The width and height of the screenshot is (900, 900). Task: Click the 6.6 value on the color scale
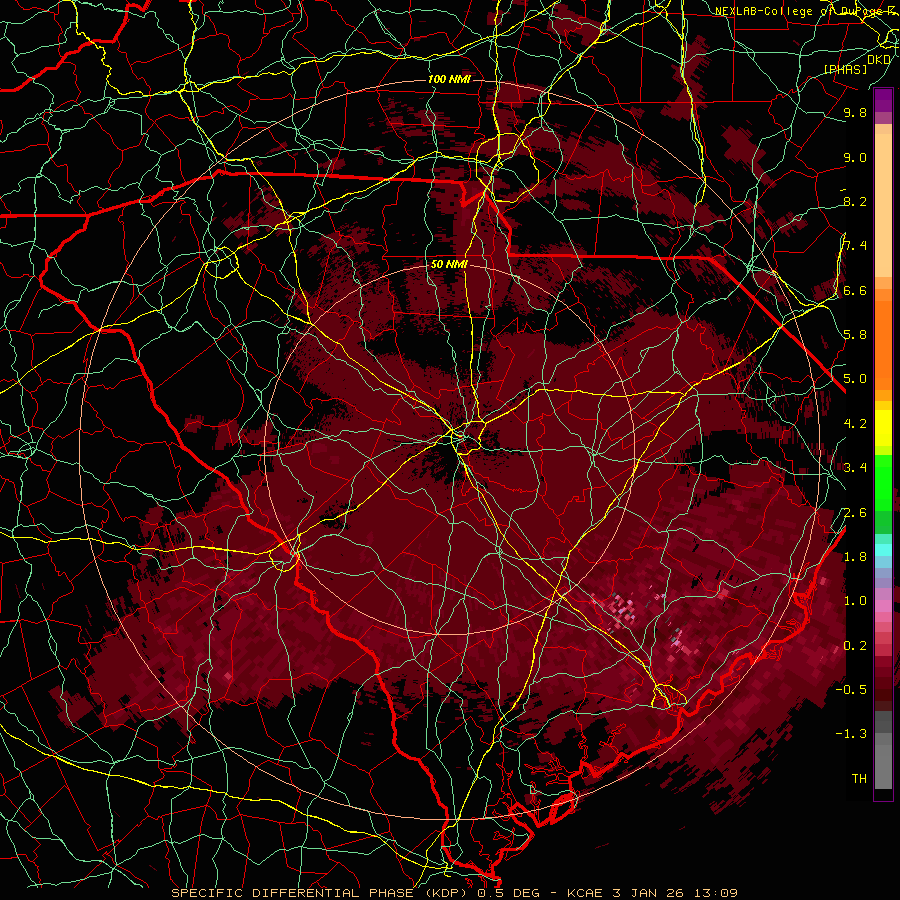pos(855,290)
